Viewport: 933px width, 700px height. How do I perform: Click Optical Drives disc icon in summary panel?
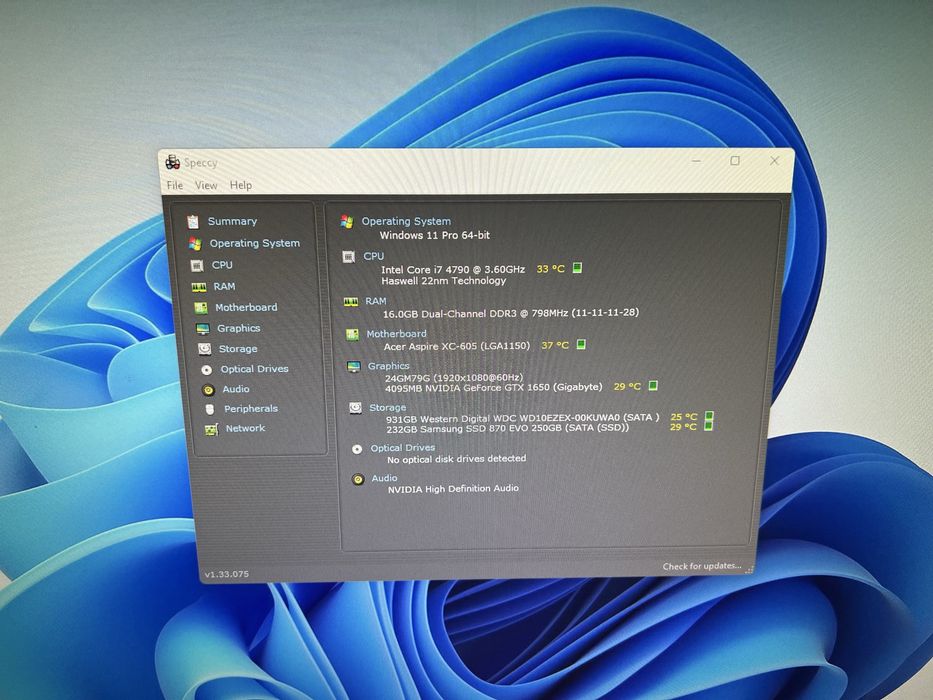pos(357,449)
